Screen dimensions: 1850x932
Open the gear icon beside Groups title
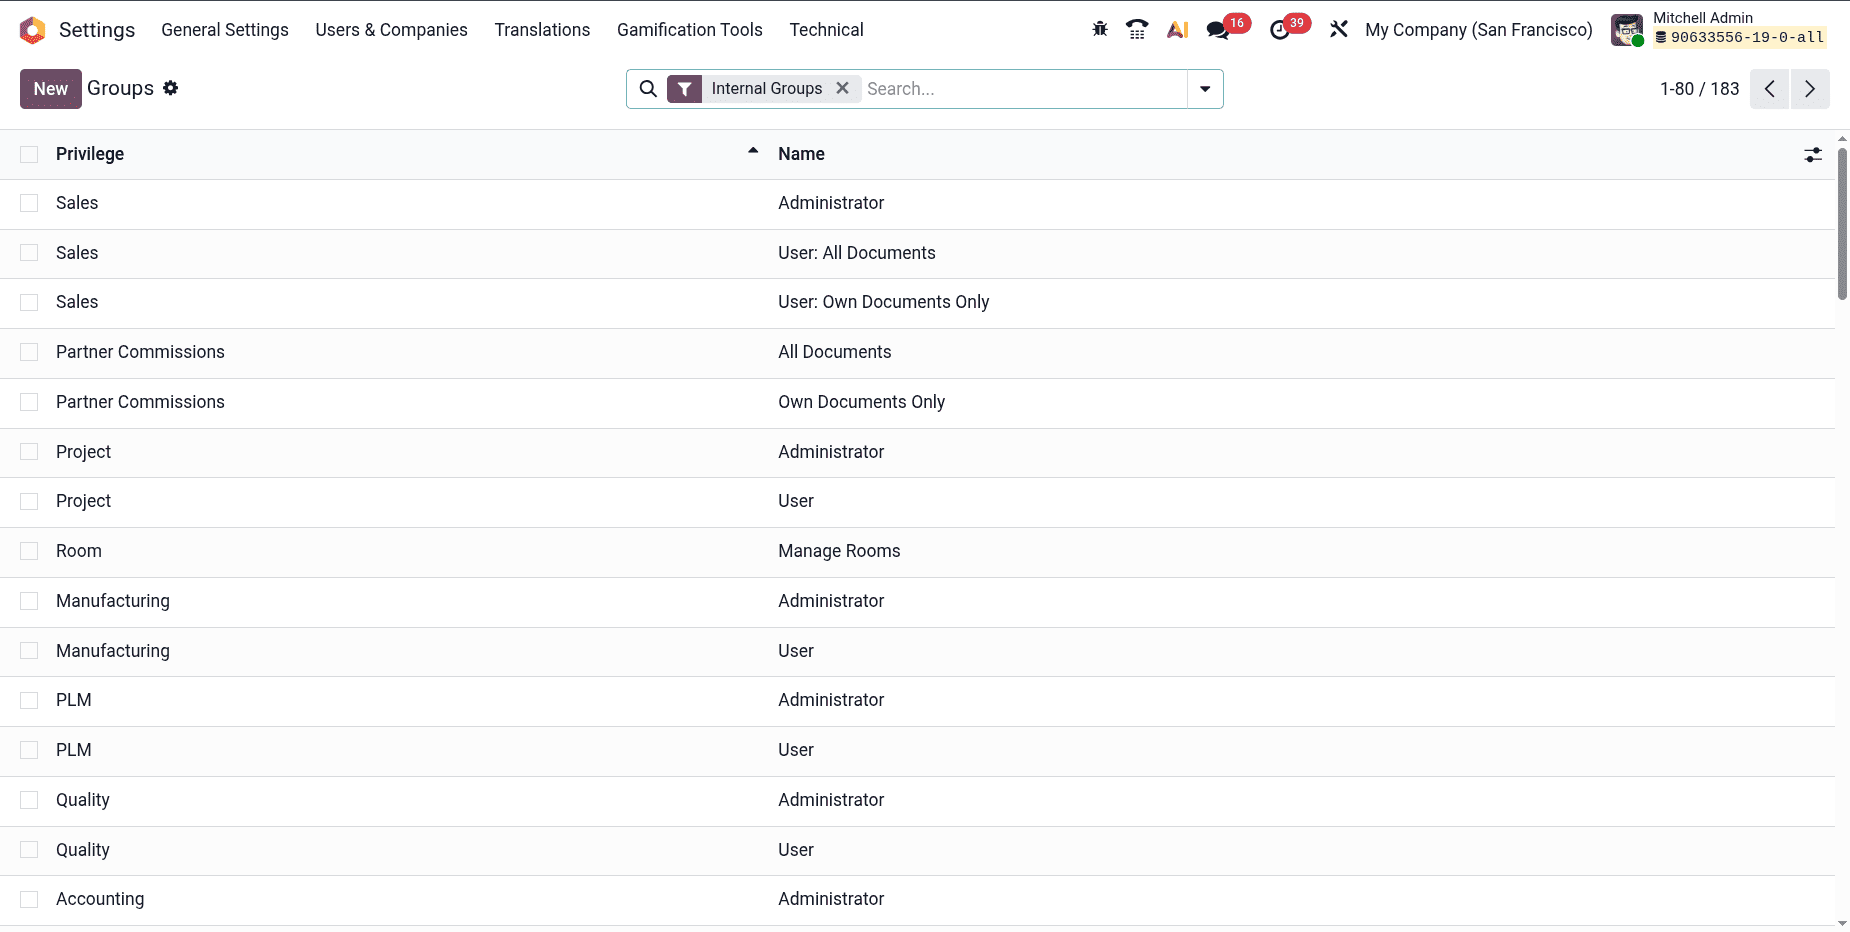coord(171,88)
